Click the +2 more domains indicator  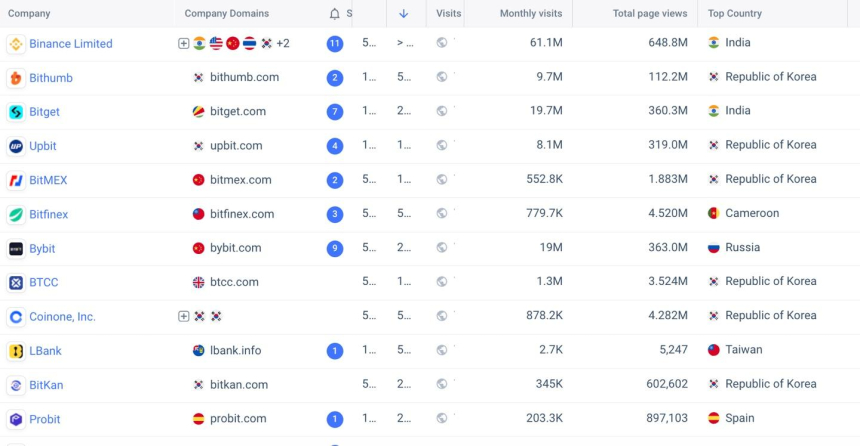(x=282, y=43)
